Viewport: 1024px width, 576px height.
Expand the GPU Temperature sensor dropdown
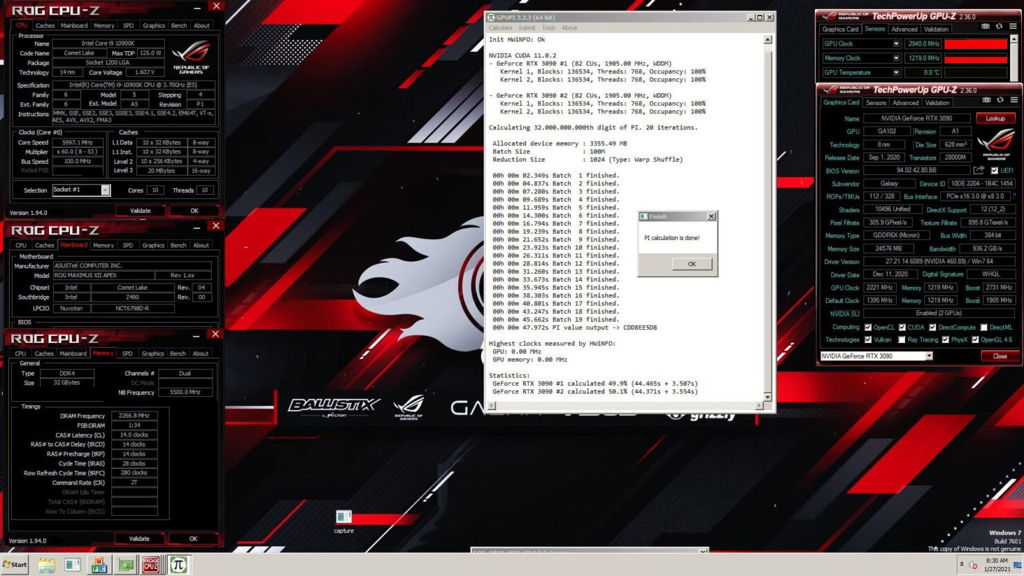pyautogui.click(x=896, y=72)
